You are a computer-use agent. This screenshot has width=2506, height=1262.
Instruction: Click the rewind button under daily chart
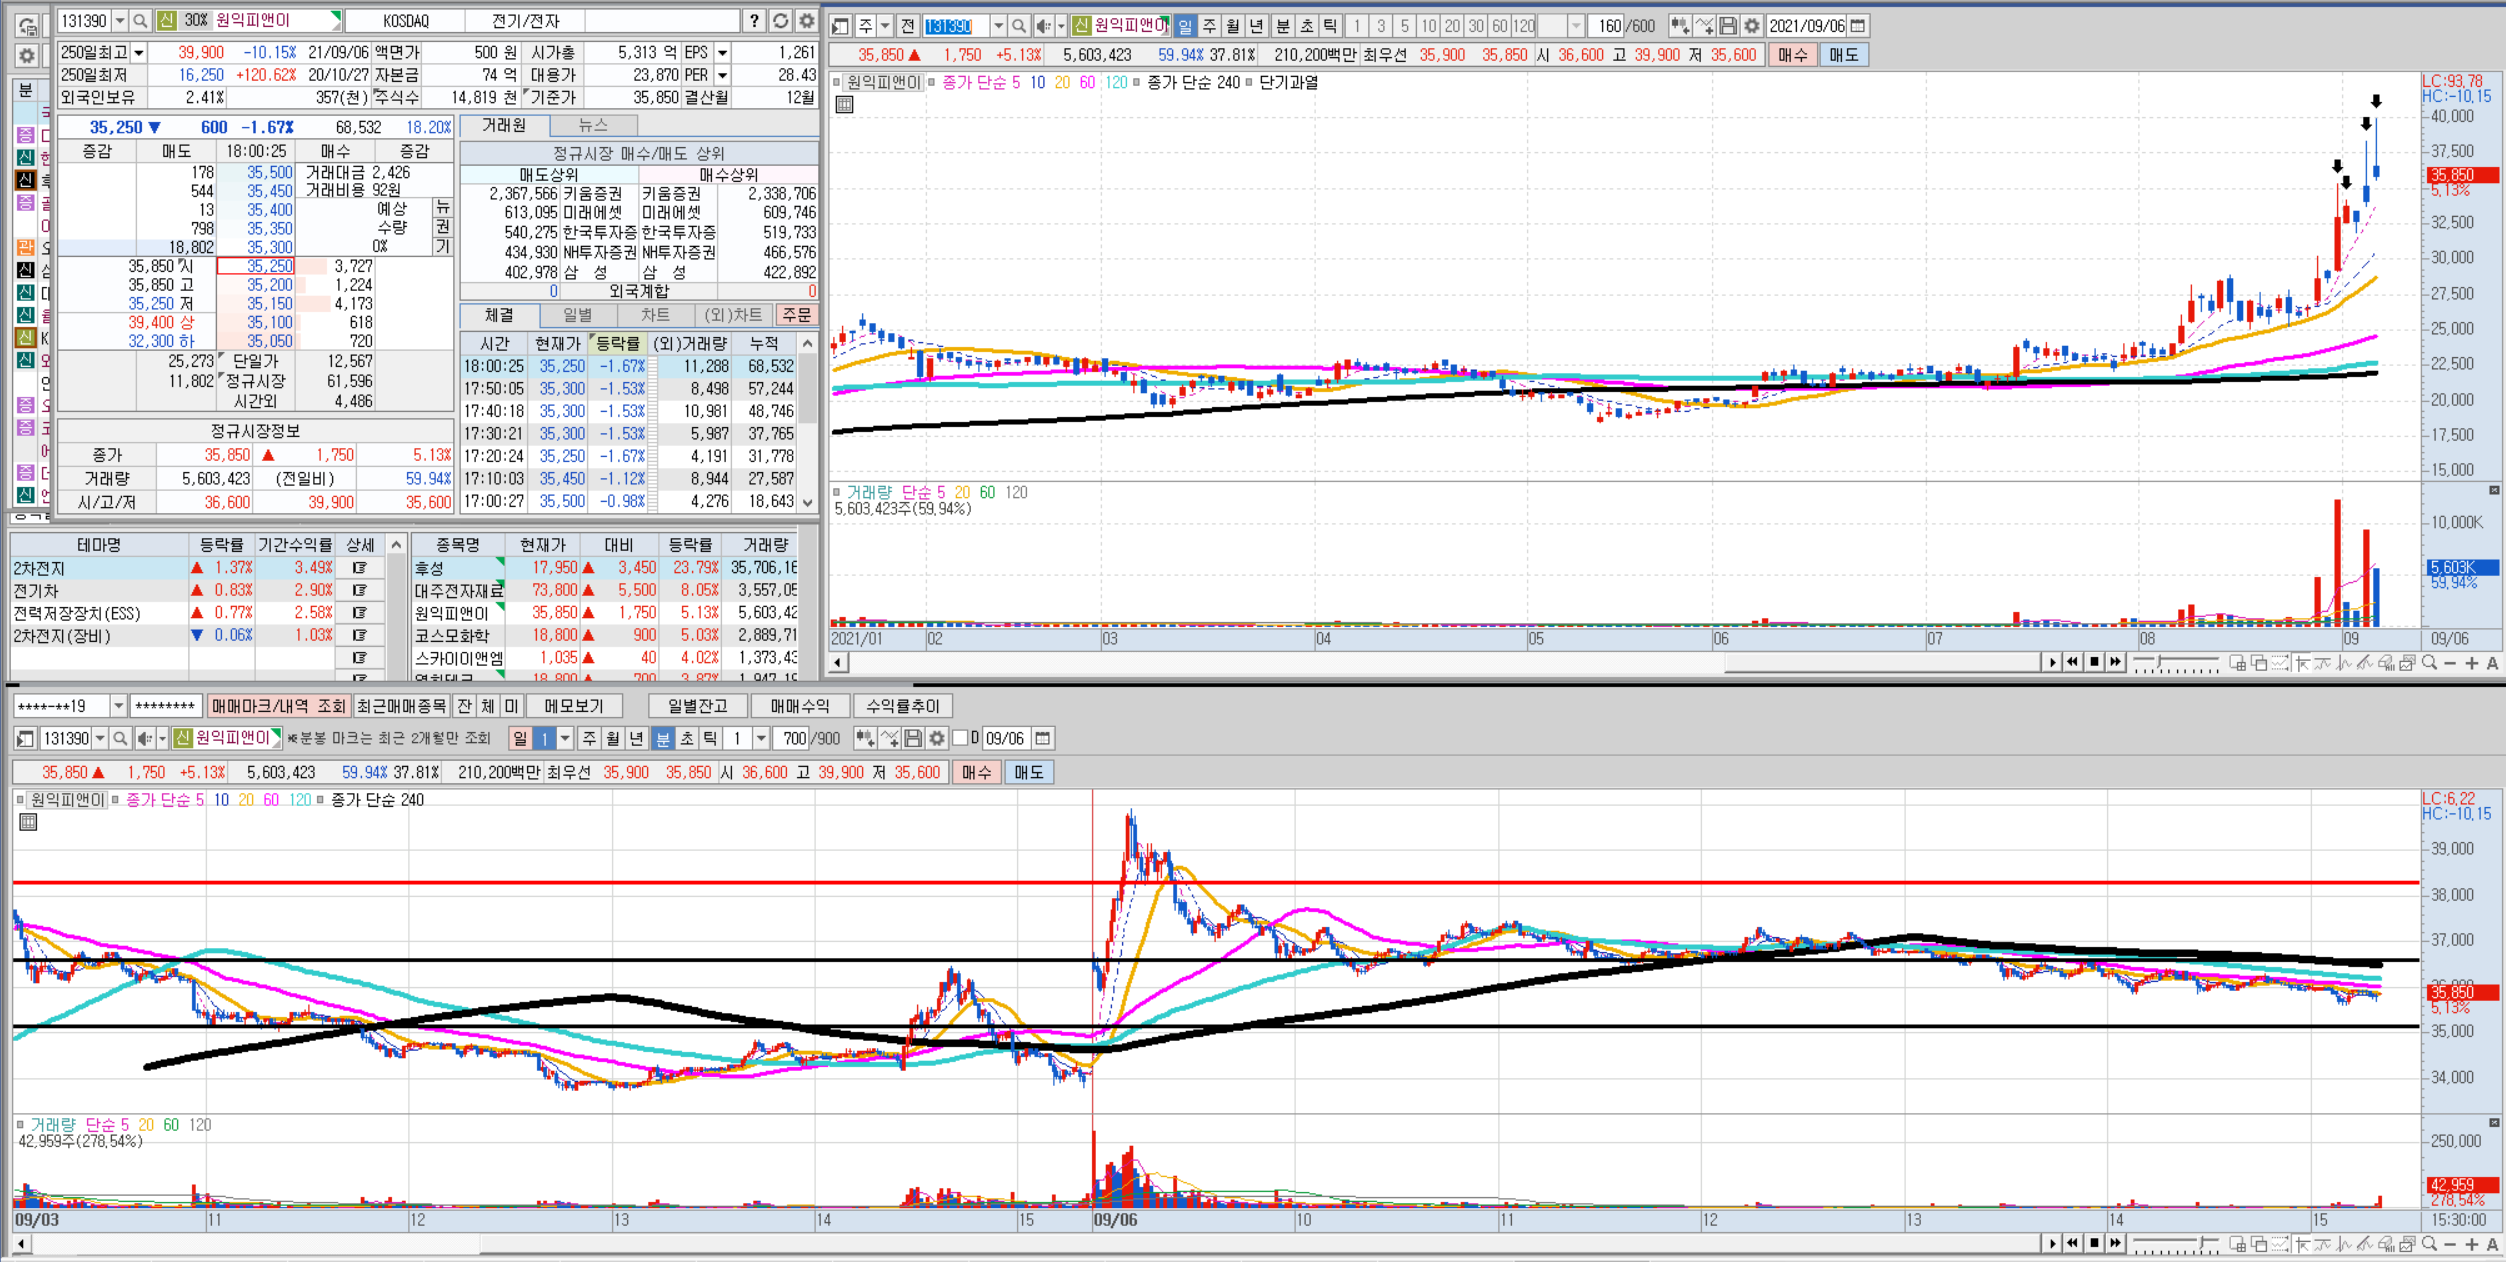[x=2073, y=662]
